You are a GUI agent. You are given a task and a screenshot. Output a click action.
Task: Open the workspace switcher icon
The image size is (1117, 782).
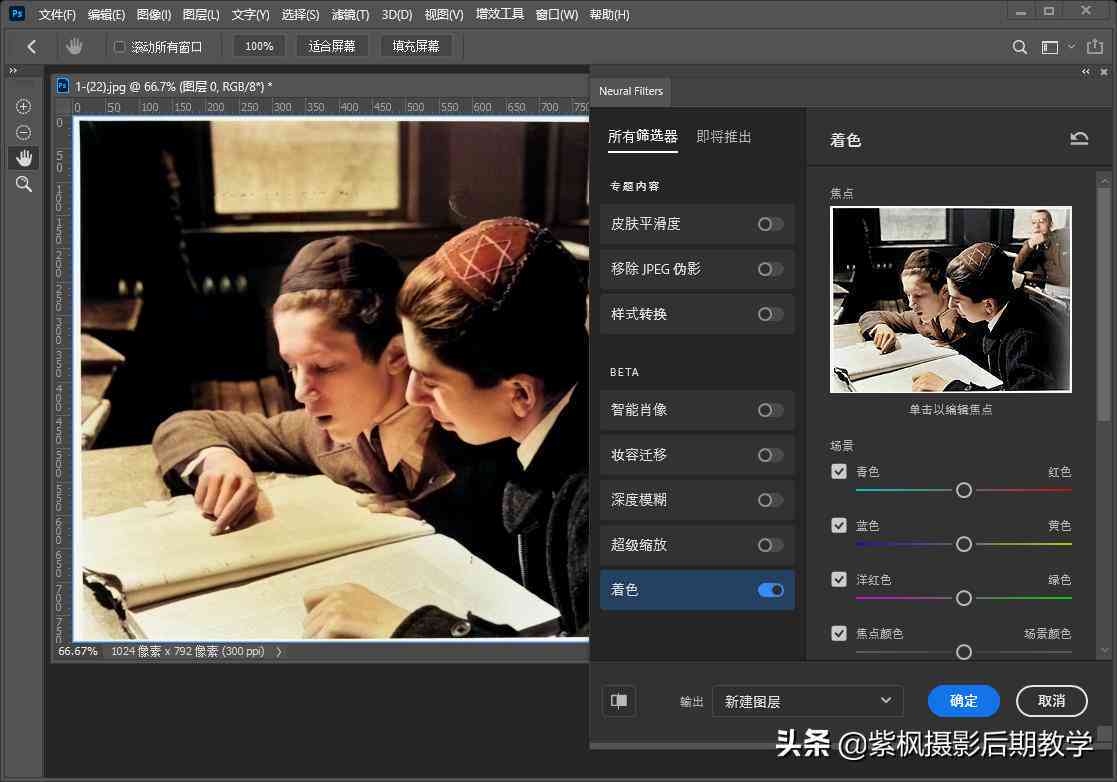pos(1050,47)
